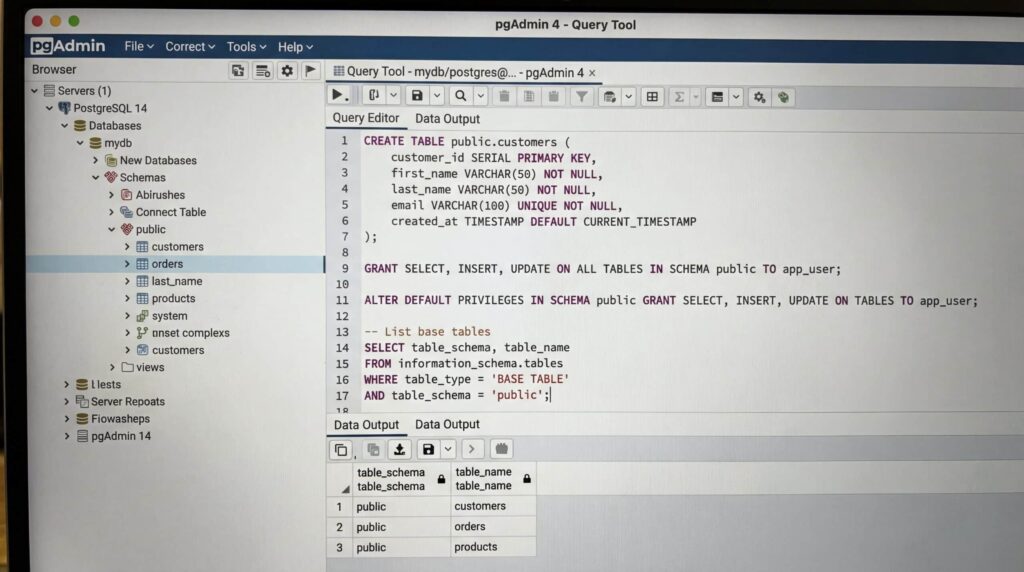Expand the views folder node
This screenshot has height=572, width=1024.
click(x=112, y=368)
